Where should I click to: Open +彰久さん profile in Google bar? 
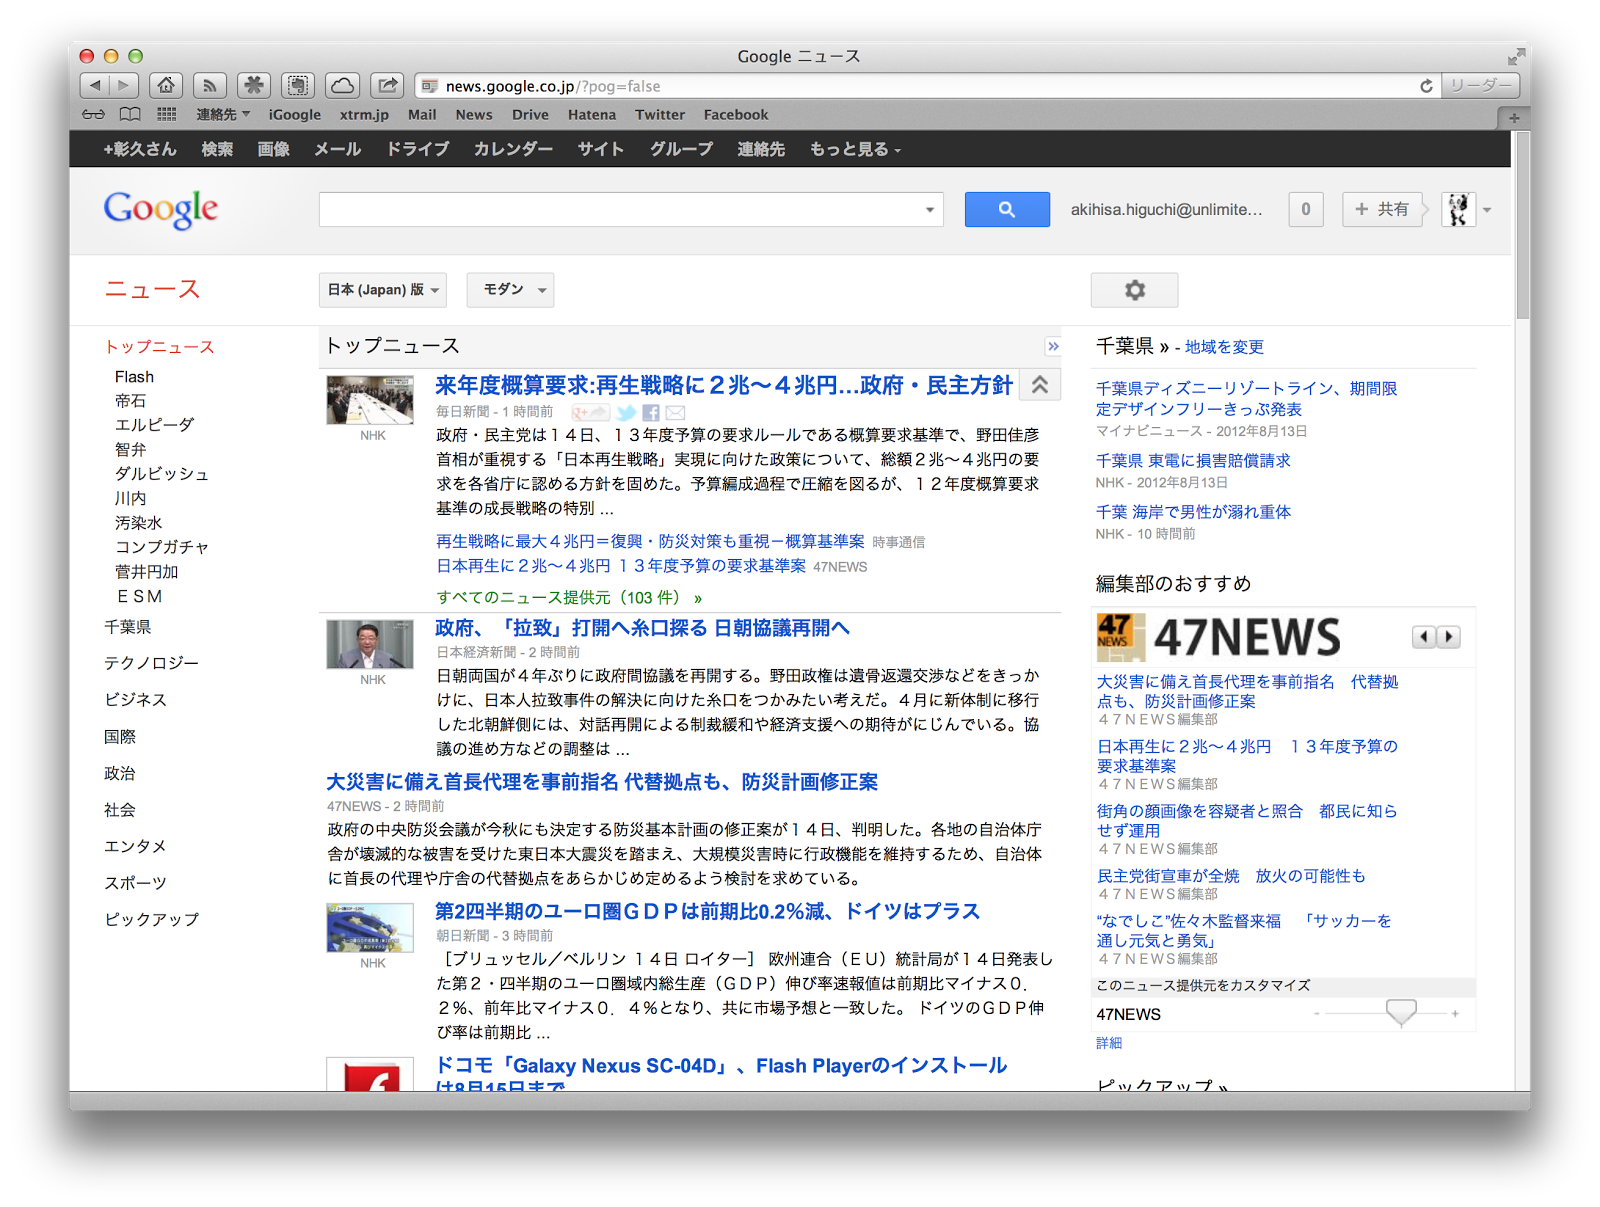point(140,149)
